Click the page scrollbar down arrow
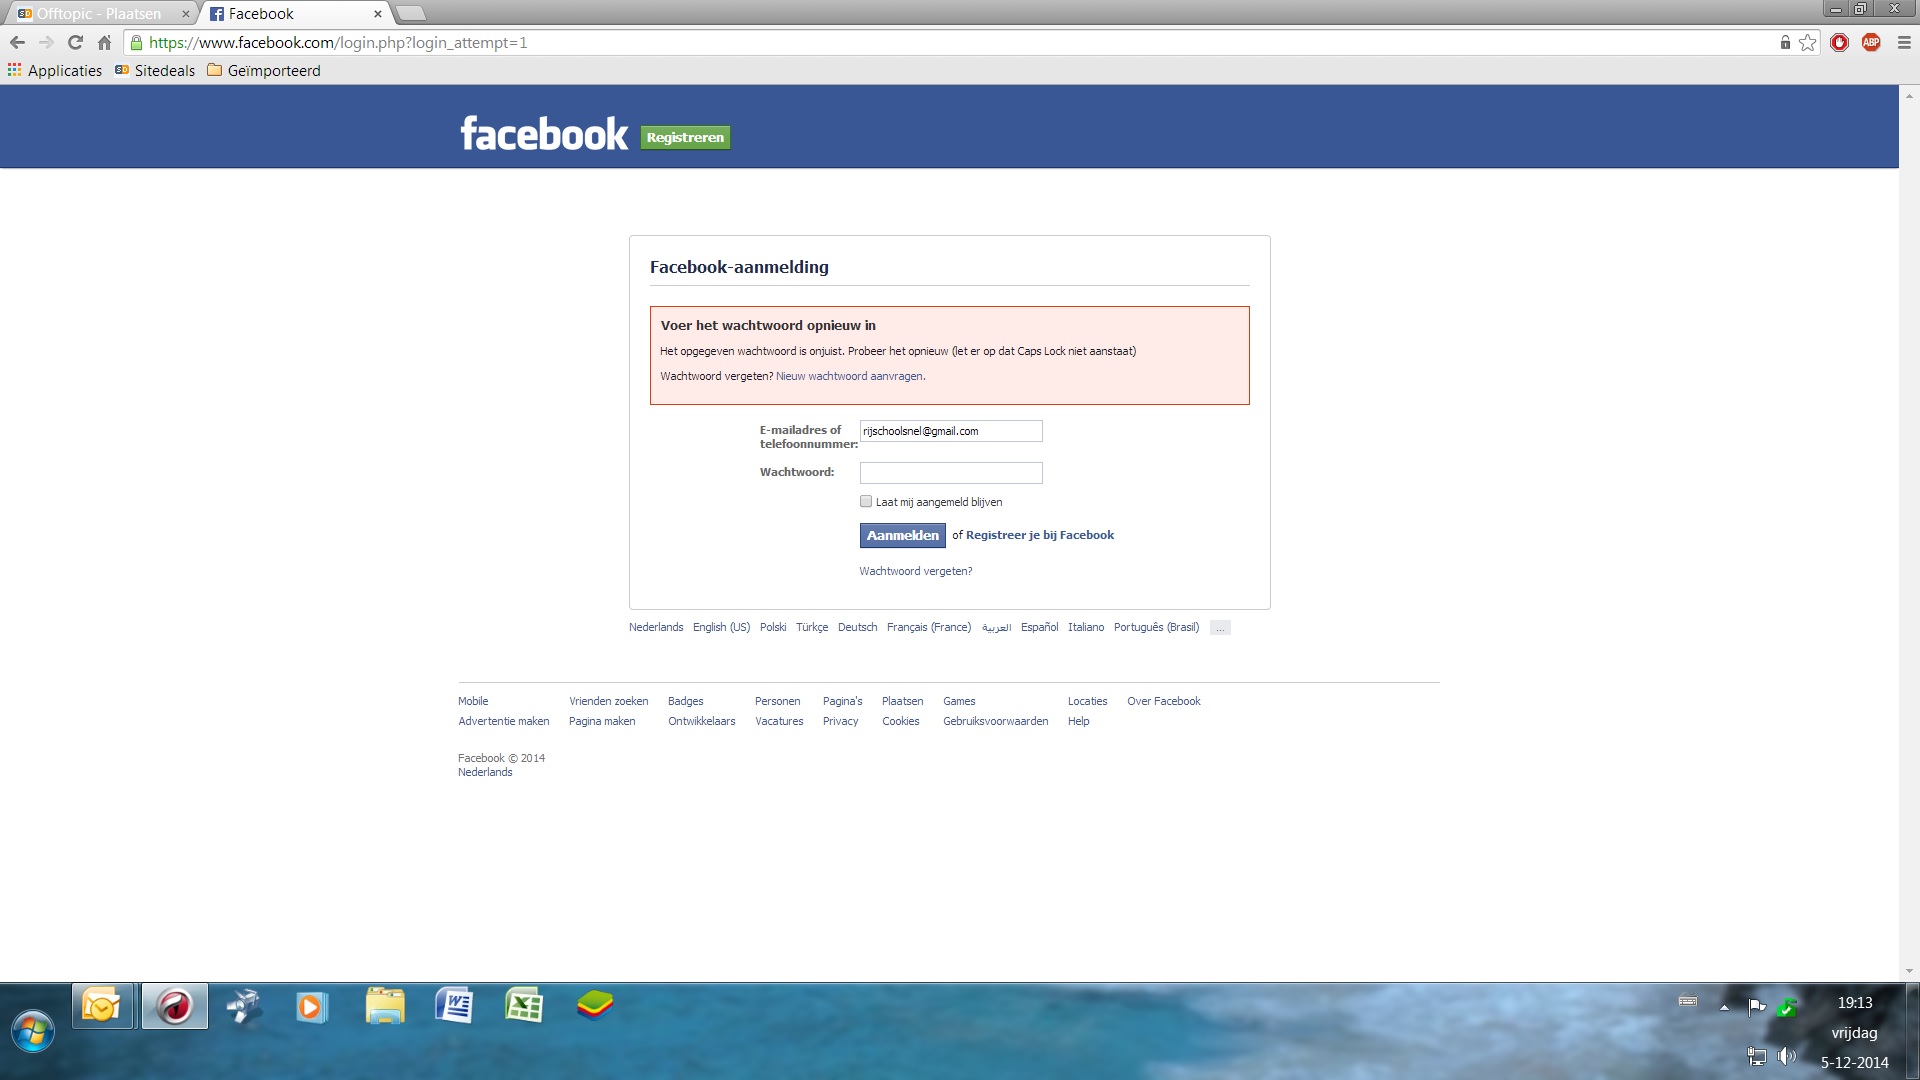 pos(1909,971)
